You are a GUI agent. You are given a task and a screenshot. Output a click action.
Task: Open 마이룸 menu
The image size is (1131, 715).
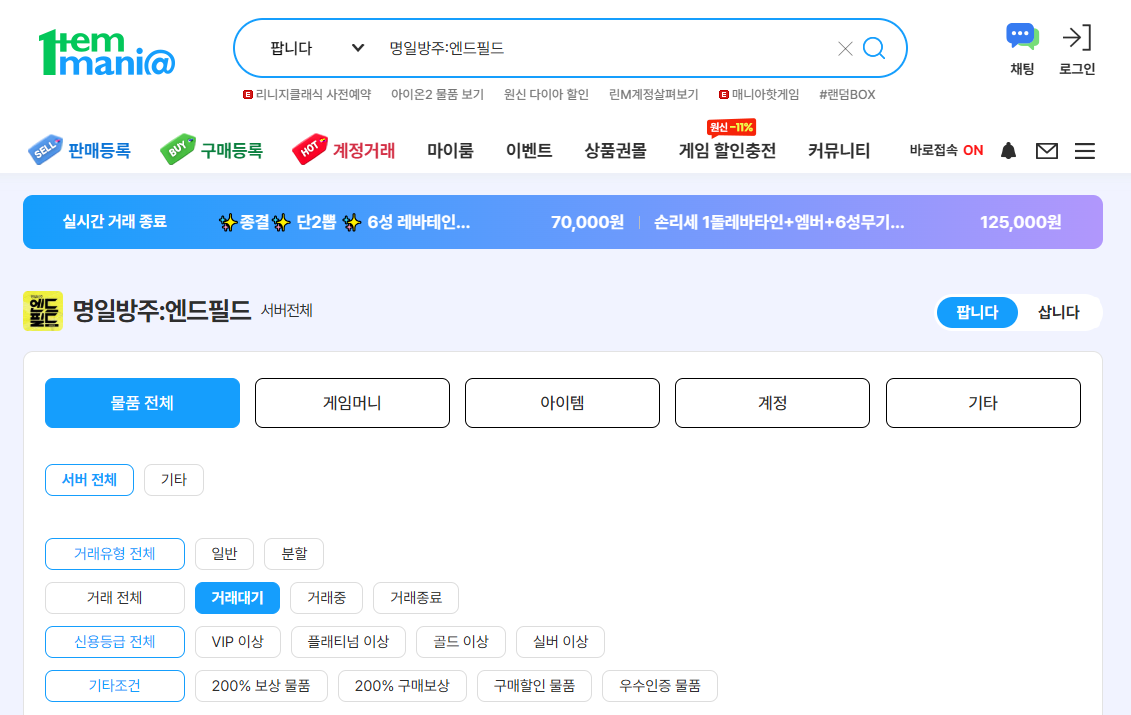click(x=450, y=151)
